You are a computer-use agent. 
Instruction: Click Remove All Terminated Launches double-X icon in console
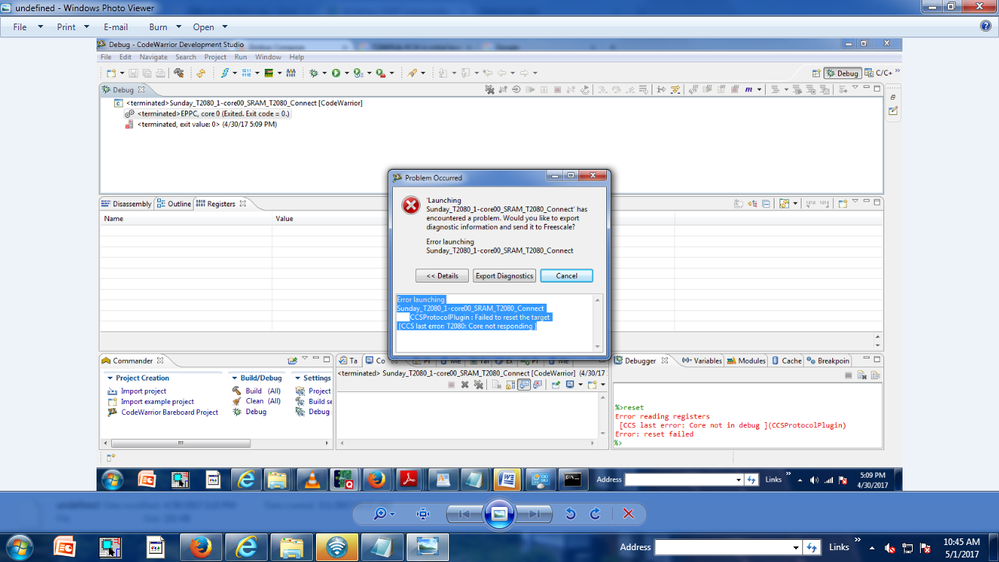tap(478, 385)
